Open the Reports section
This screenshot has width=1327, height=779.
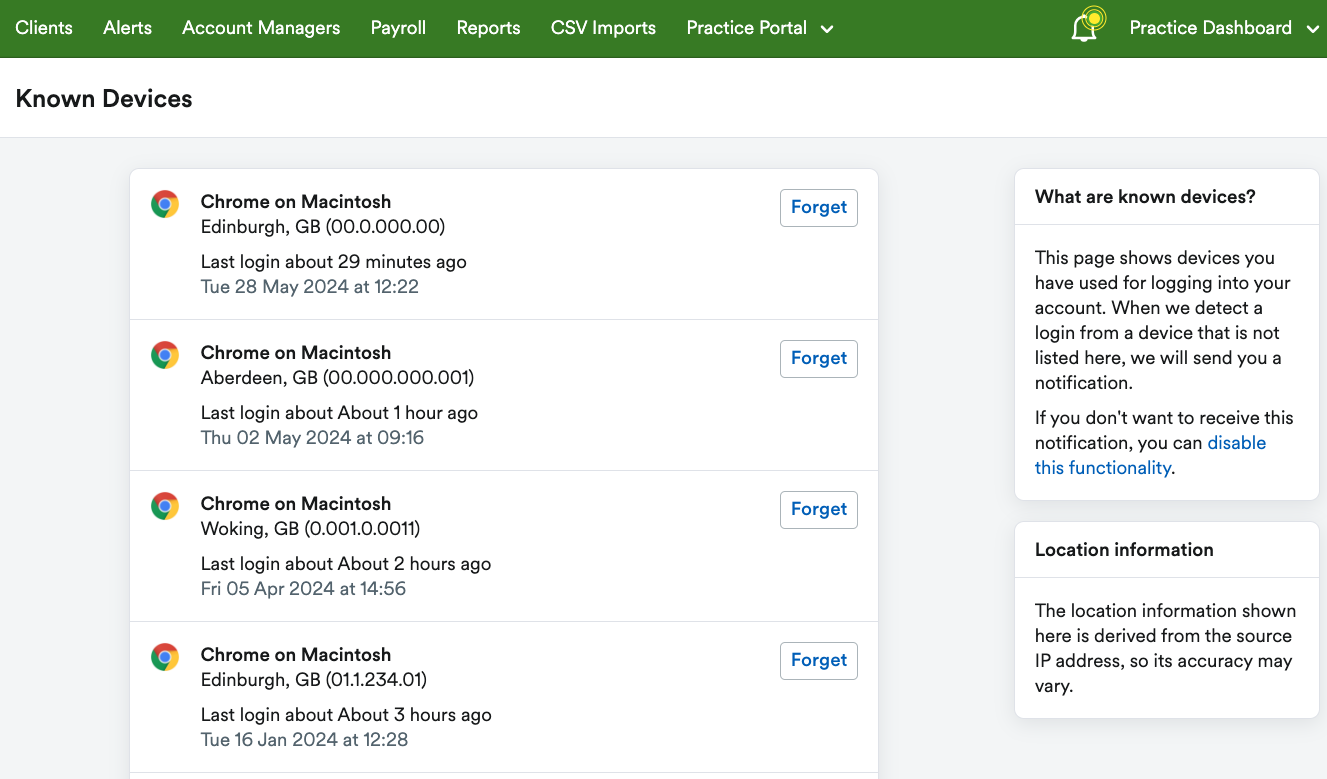point(488,28)
